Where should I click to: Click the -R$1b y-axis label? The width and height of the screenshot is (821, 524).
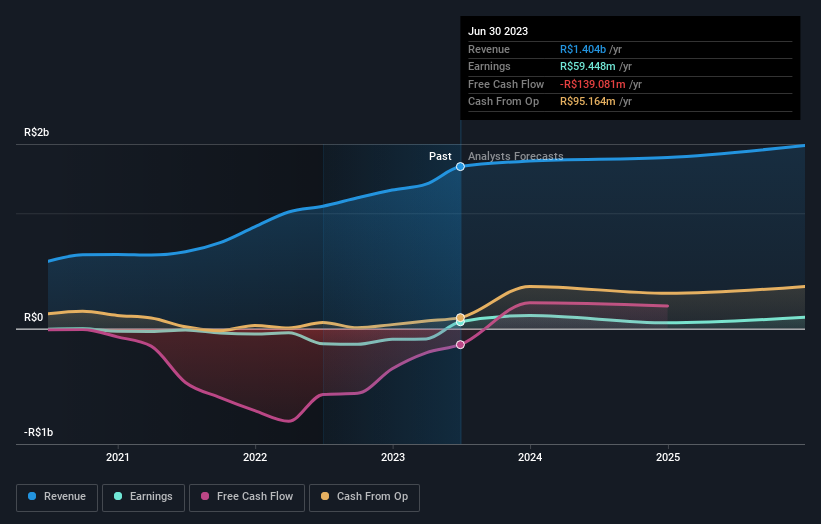(x=38, y=432)
